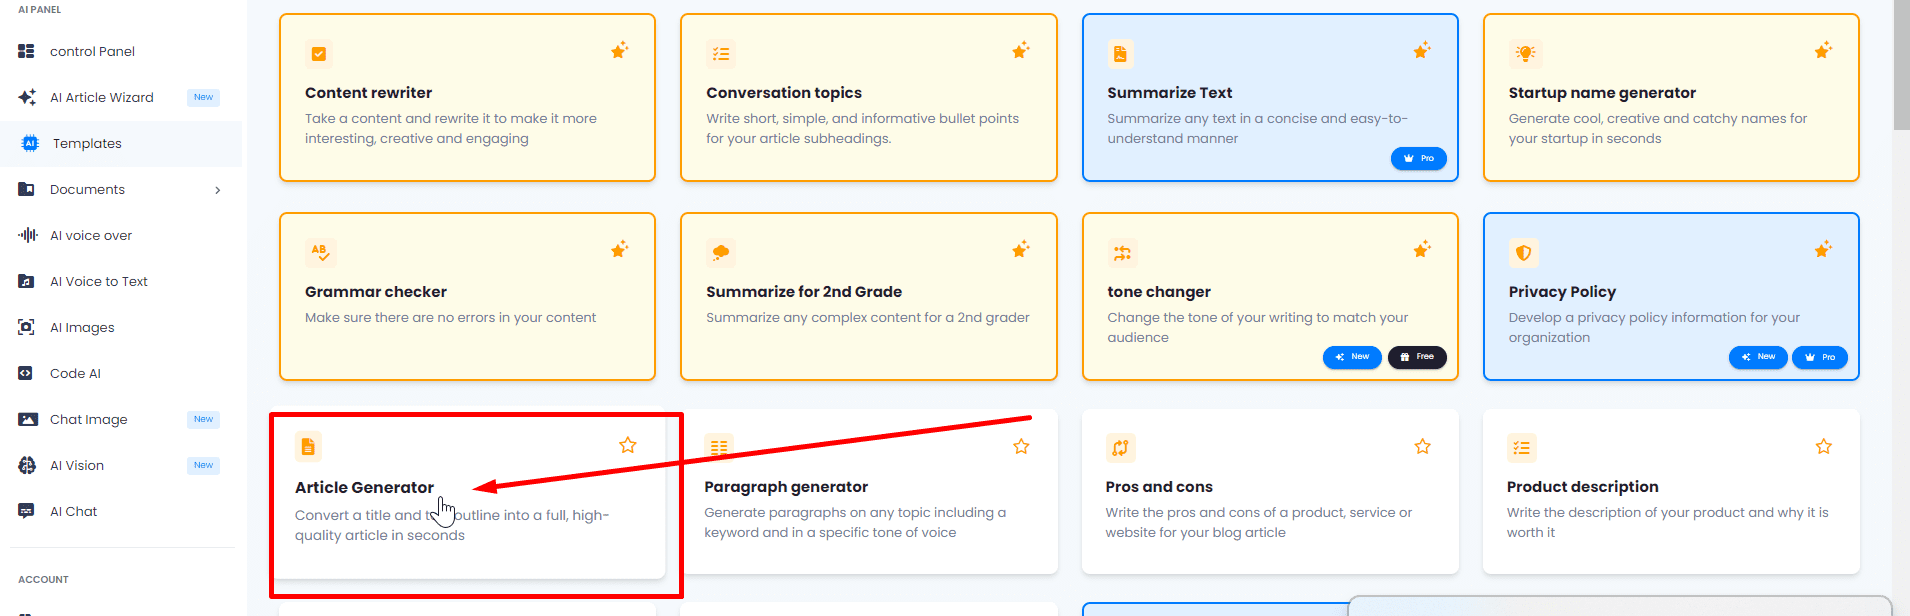The width and height of the screenshot is (1910, 616).
Task: Click the AI Vision brain icon
Action: [x=27, y=465]
